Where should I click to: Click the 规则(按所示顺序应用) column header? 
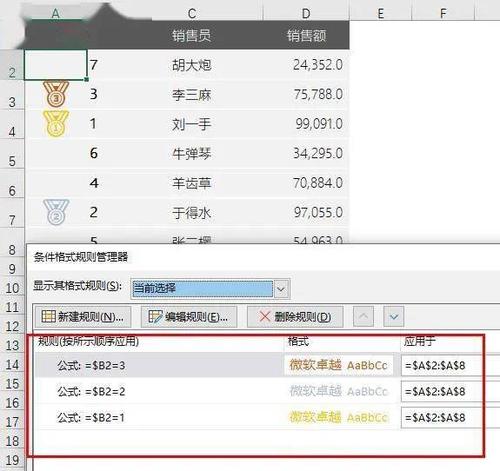click(89, 341)
